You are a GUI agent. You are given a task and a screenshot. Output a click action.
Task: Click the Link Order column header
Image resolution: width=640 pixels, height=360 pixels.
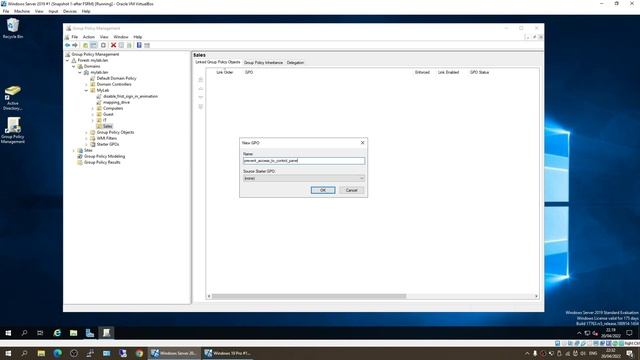pyautogui.click(x=224, y=72)
